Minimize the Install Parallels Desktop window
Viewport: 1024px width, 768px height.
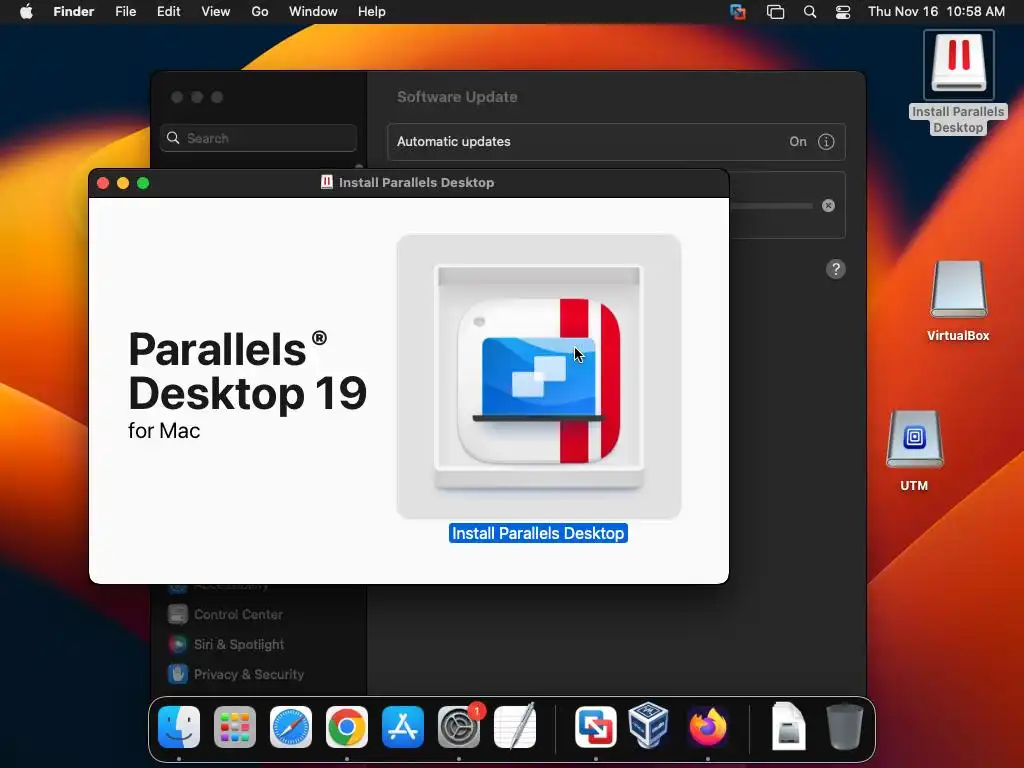[x=123, y=183]
